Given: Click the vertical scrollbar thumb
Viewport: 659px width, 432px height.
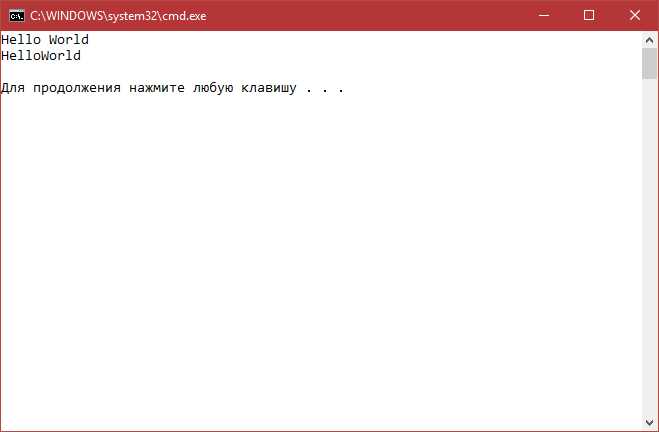Looking at the screenshot, I should point(649,63).
